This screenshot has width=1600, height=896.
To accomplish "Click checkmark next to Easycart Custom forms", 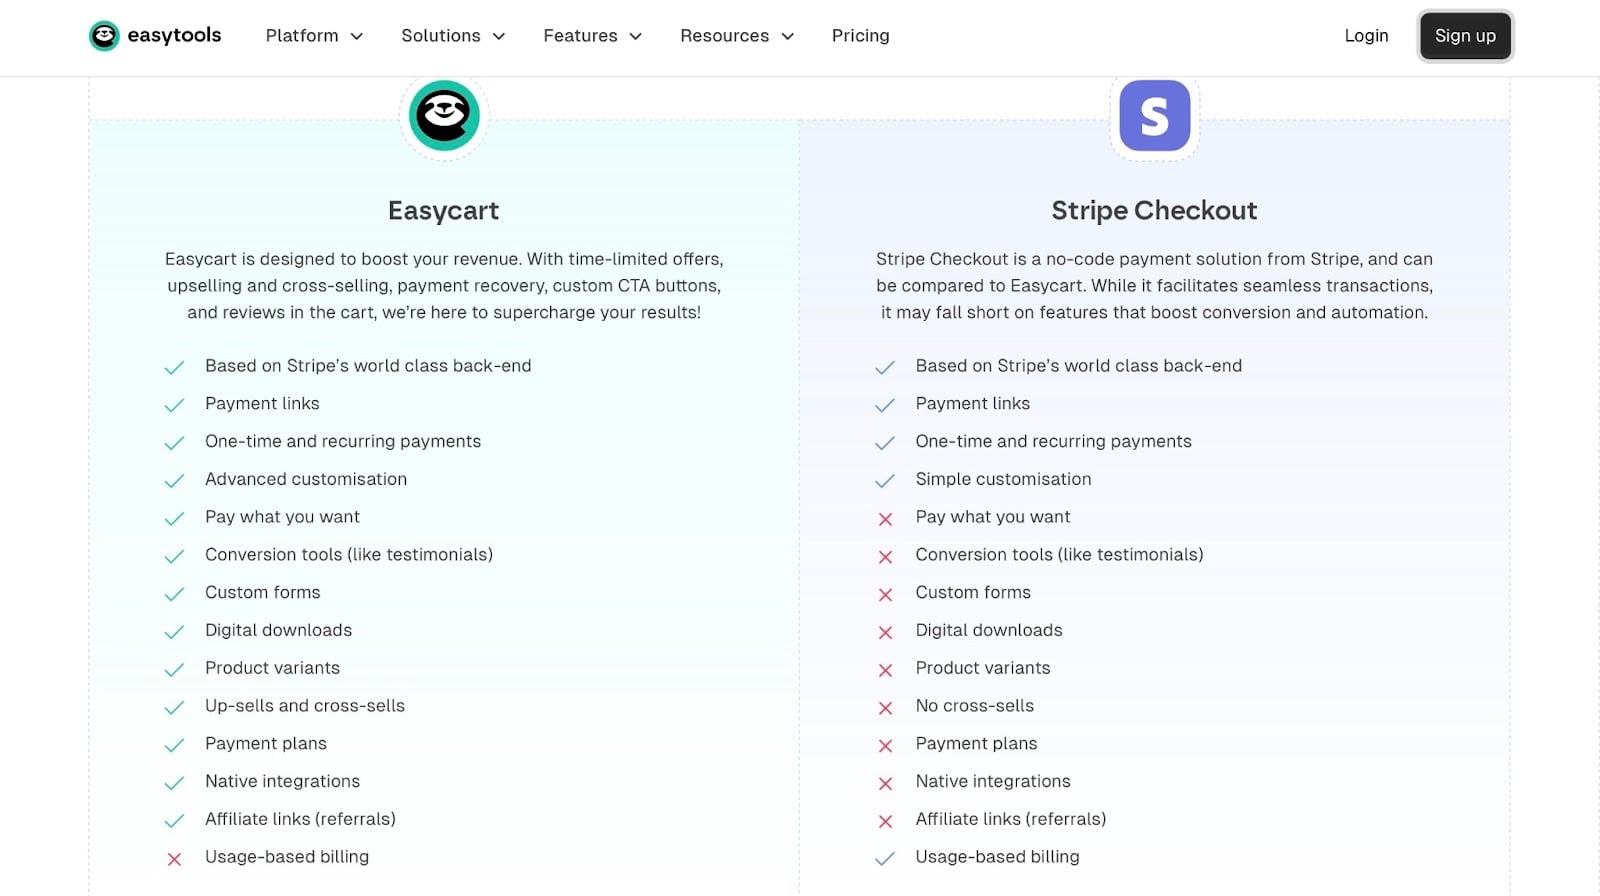I will pyautogui.click(x=174, y=594).
